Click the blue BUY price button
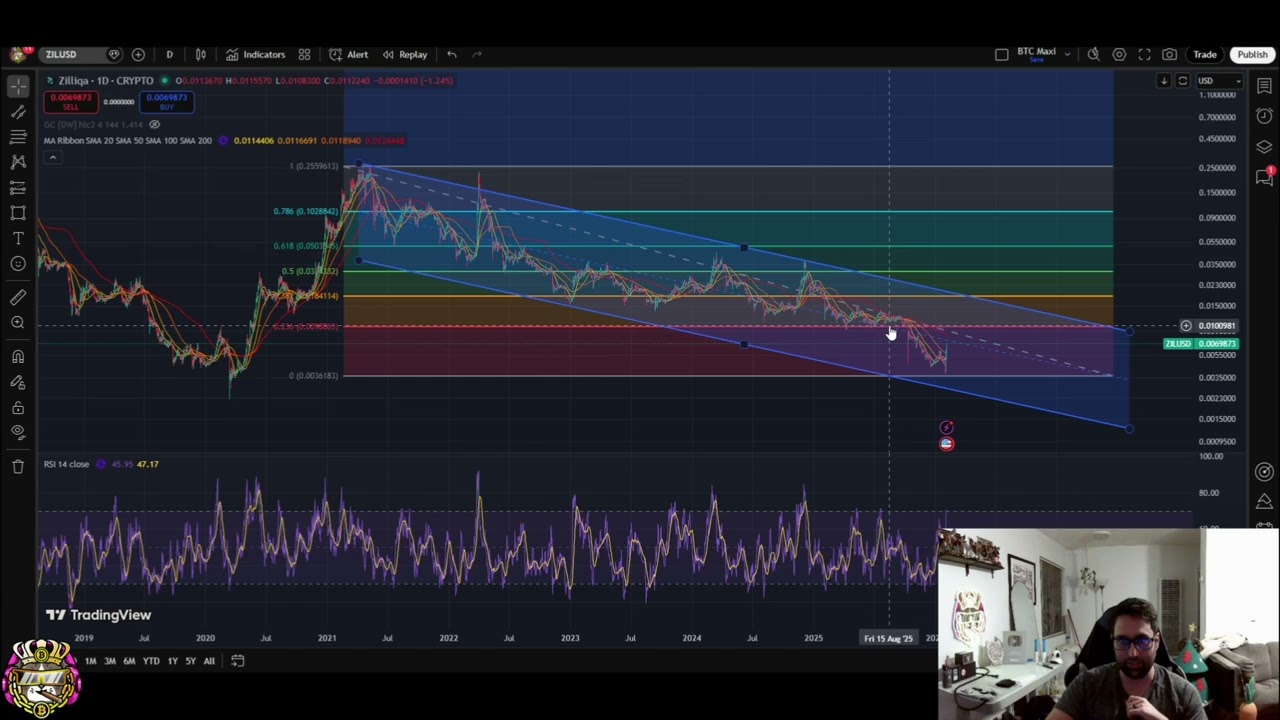This screenshot has width=1280, height=720. [x=167, y=101]
